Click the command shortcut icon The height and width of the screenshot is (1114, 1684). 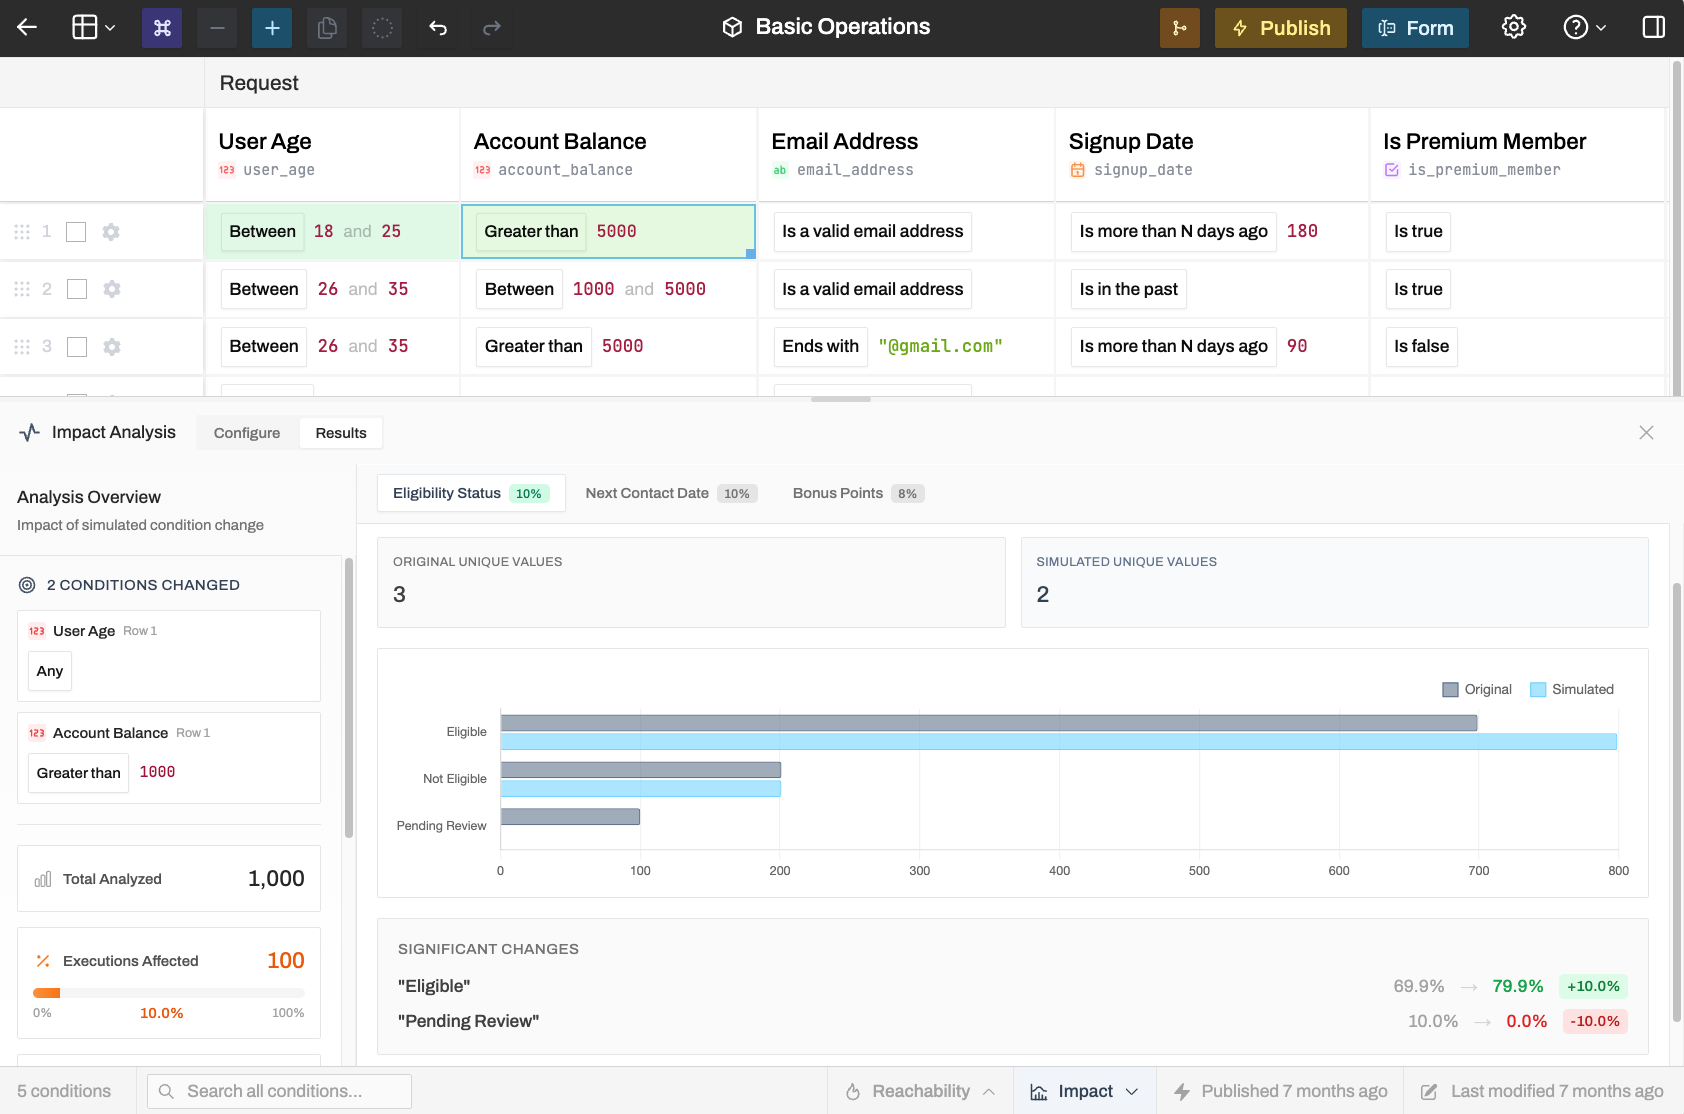pyautogui.click(x=162, y=28)
